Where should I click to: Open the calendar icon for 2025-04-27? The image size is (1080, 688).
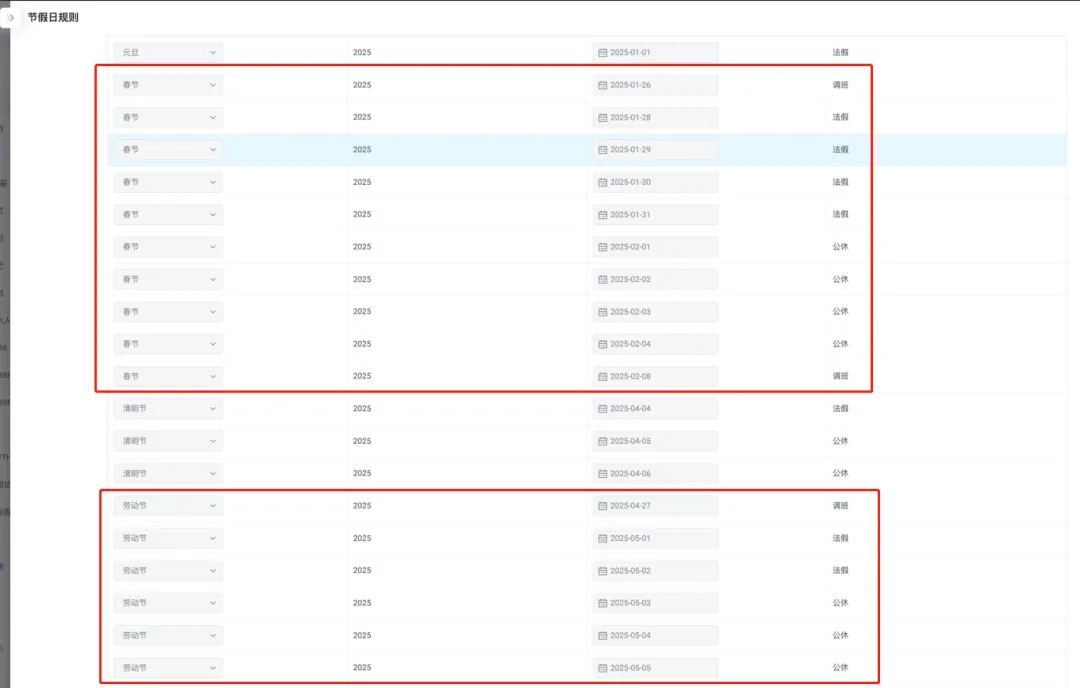(x=602, y=506)
